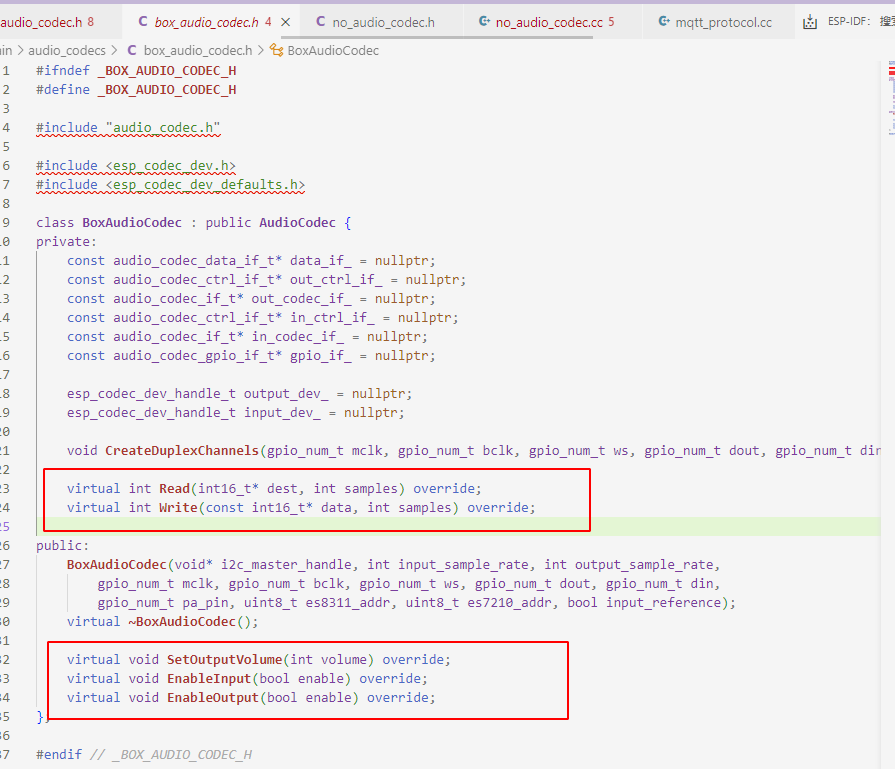Click the in_codec_if_ member declaration

point(247,336)
